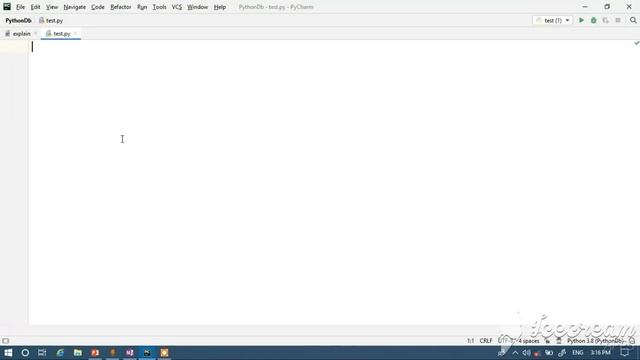The height and width of the screenshot is (360, 640).
Task: Switch to PowerPoint on the taskbar
Action: tap(95, 353)
